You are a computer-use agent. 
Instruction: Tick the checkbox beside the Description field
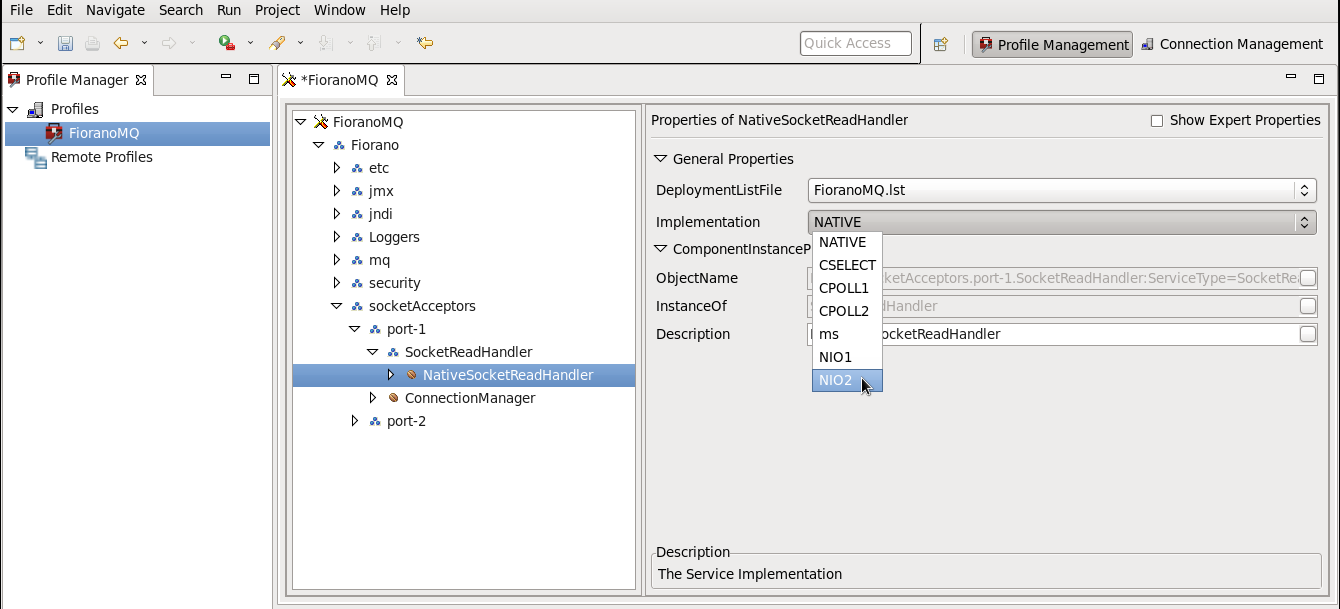[1307, 334]
